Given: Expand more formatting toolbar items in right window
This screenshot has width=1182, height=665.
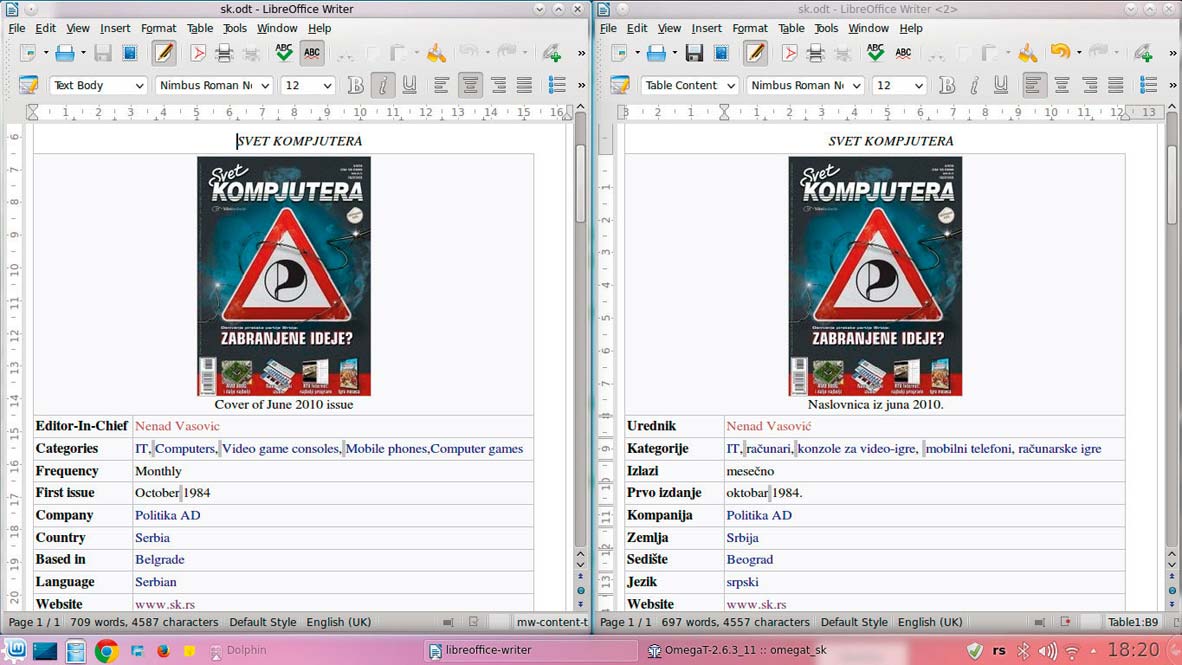Looking at the screenshot, I should point(1172,85).
